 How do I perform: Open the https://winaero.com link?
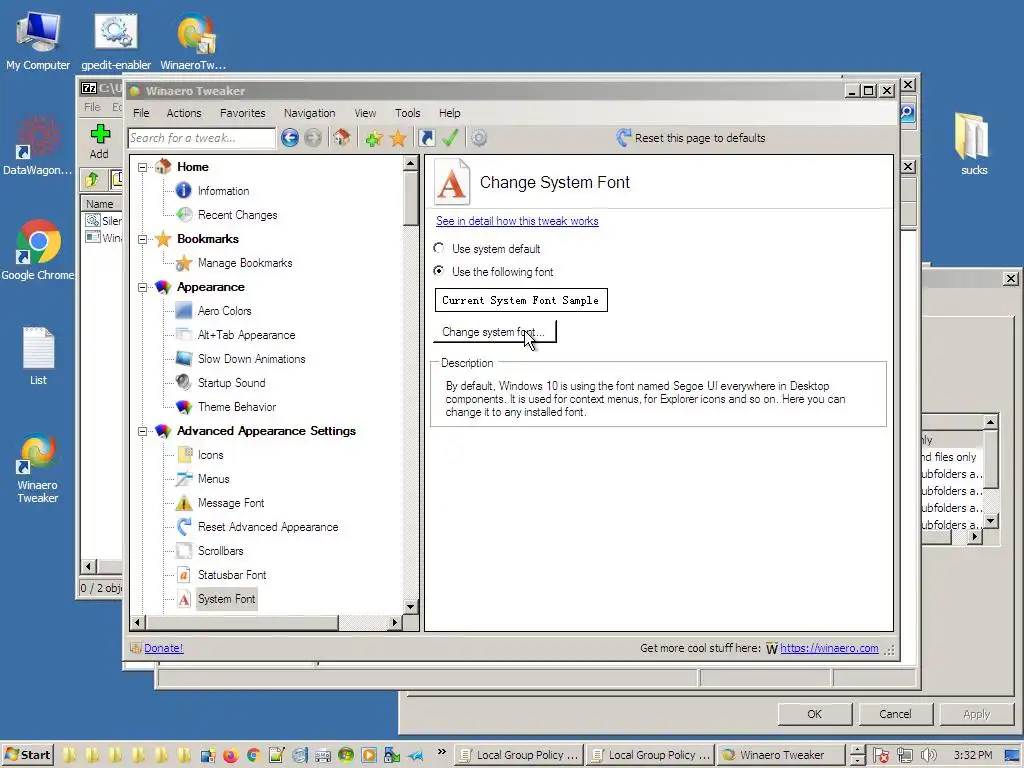point(829,648)
